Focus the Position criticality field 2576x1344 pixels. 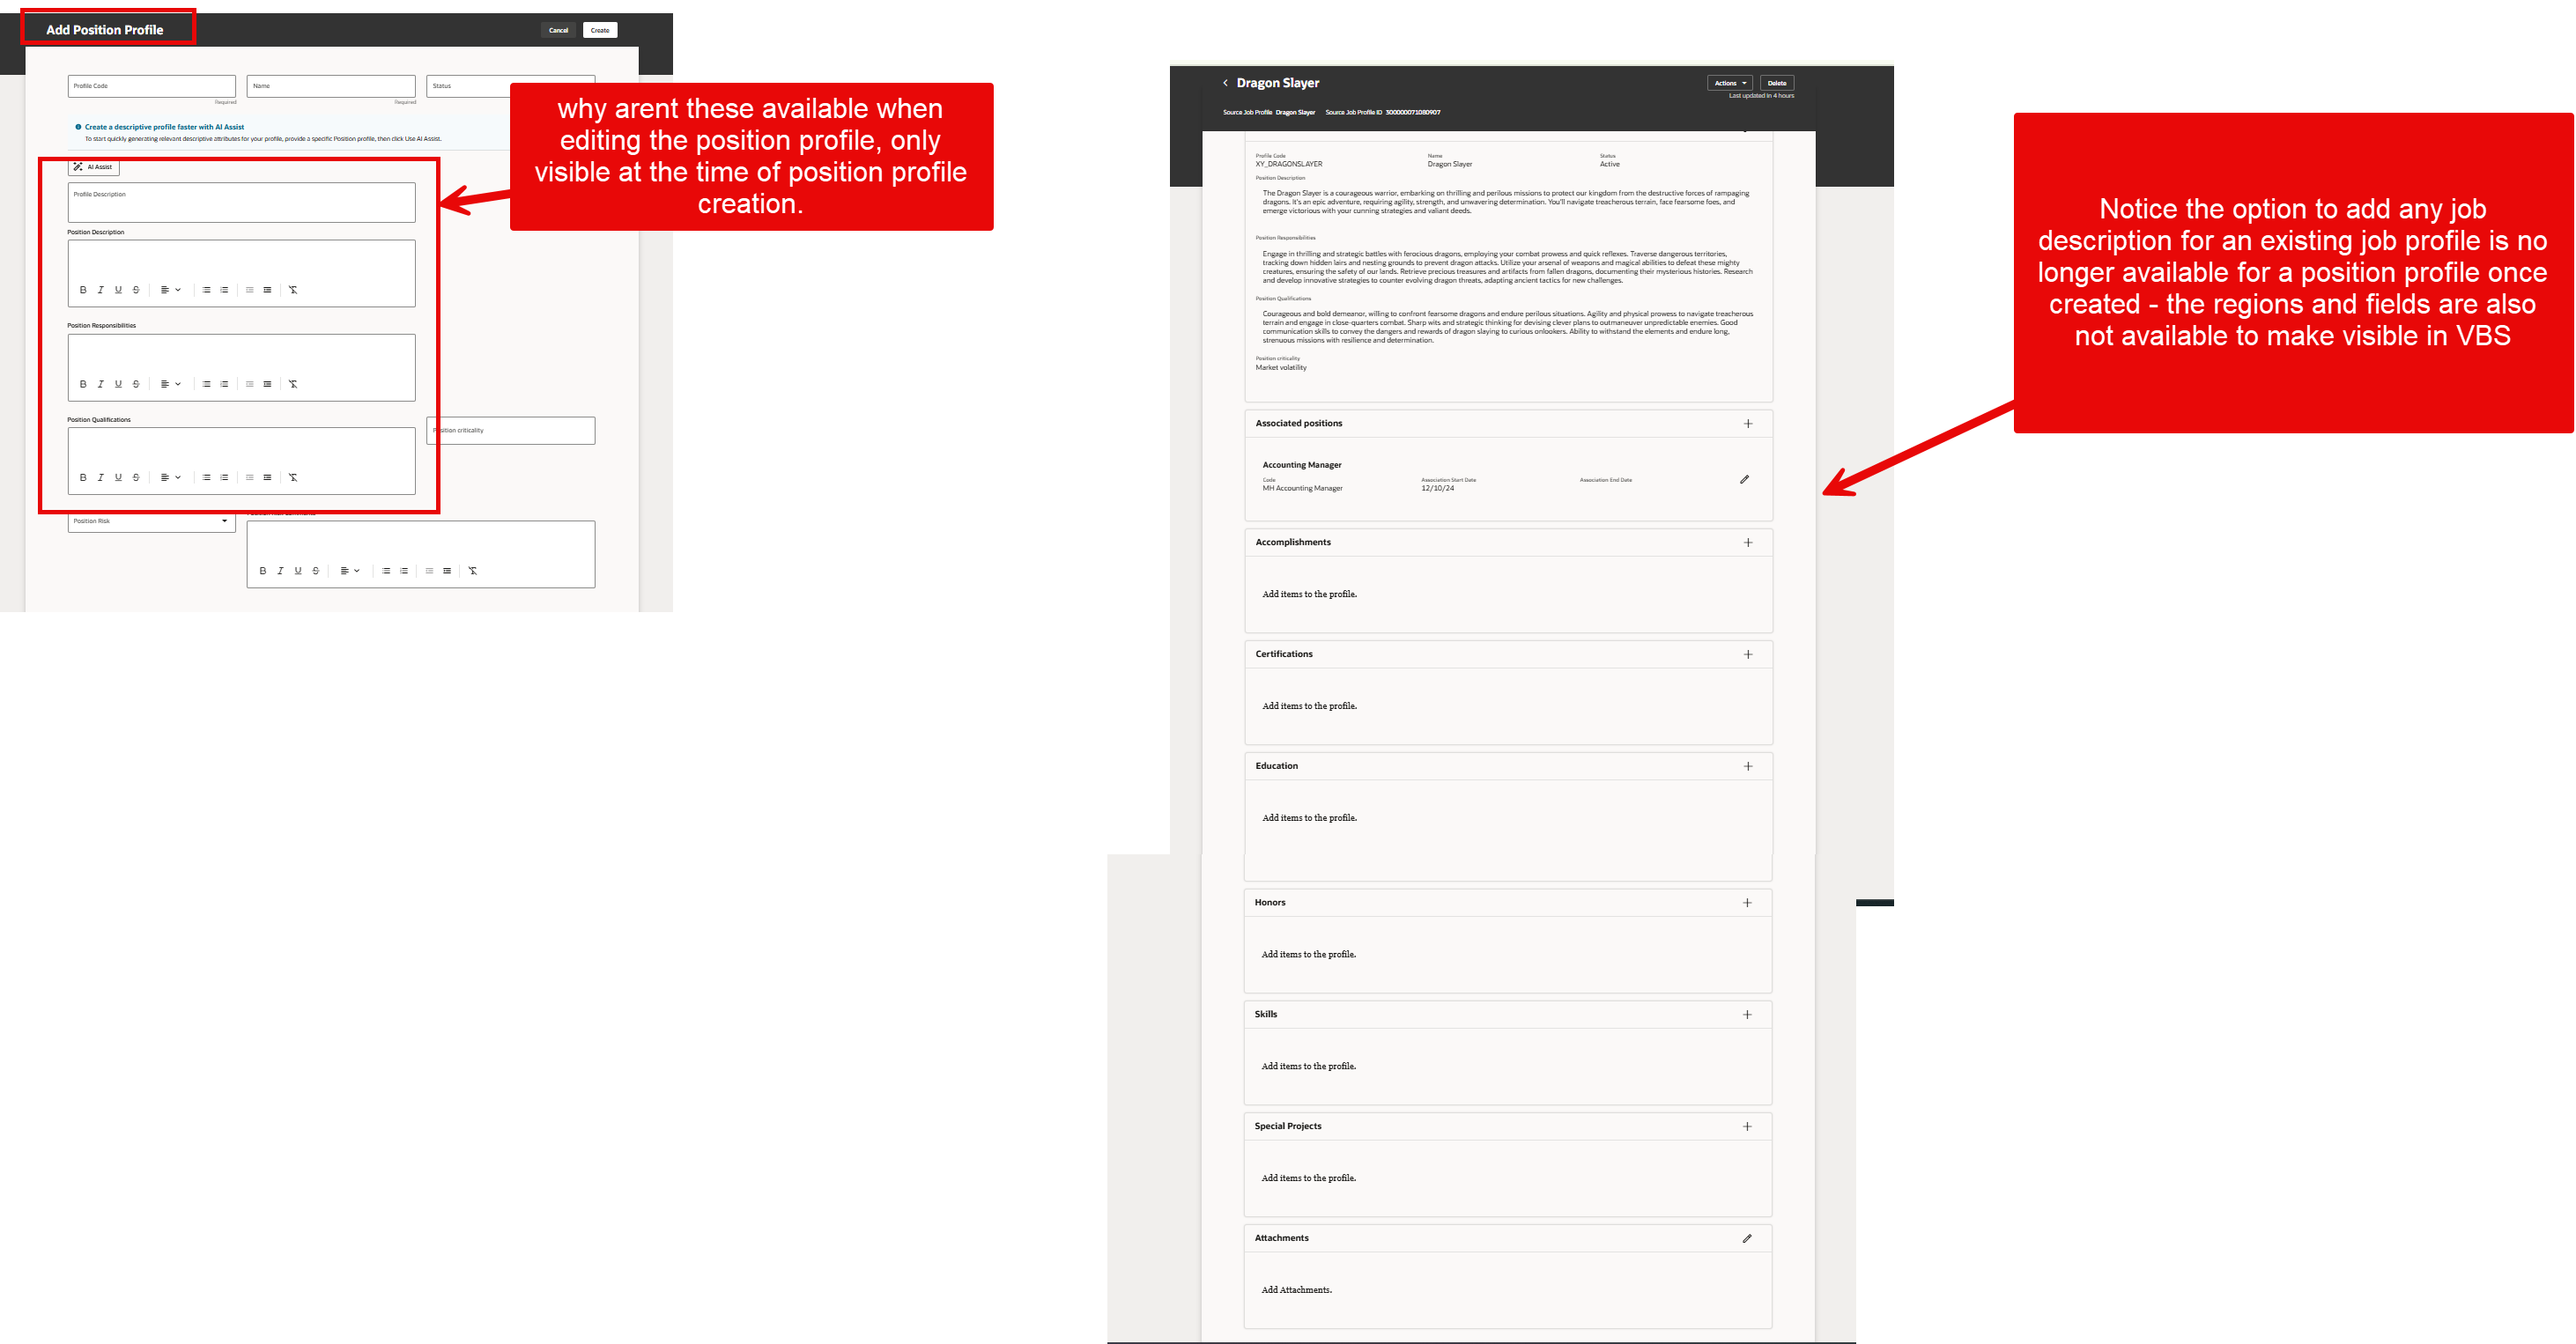[511, 431]
